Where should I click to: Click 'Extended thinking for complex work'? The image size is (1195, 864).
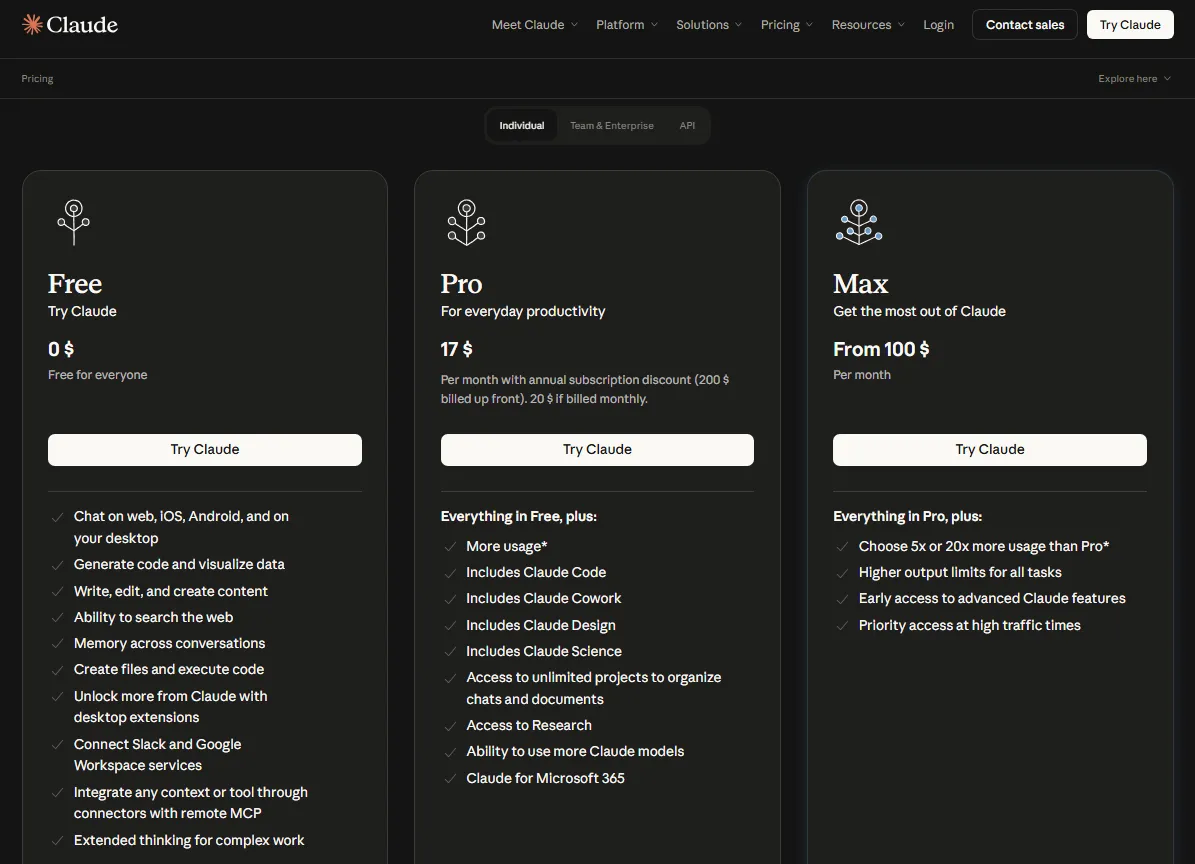pos(188,840)
